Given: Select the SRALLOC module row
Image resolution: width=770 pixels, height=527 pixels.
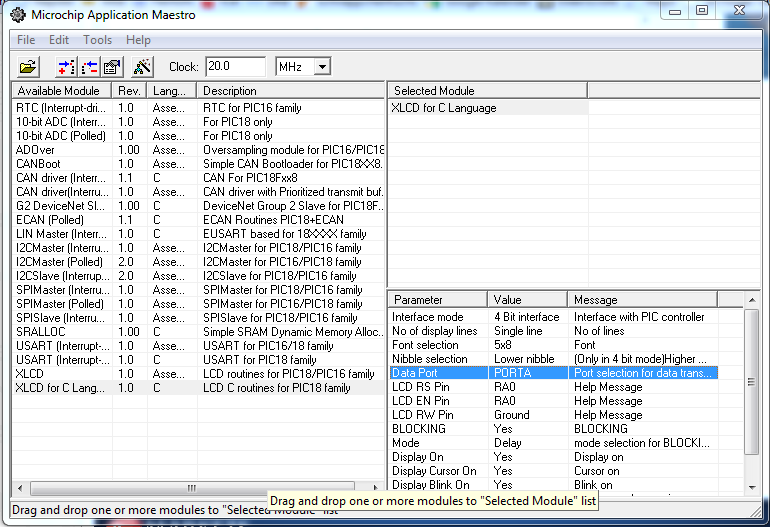Looking at the screenshot, I should coord(198,332).
